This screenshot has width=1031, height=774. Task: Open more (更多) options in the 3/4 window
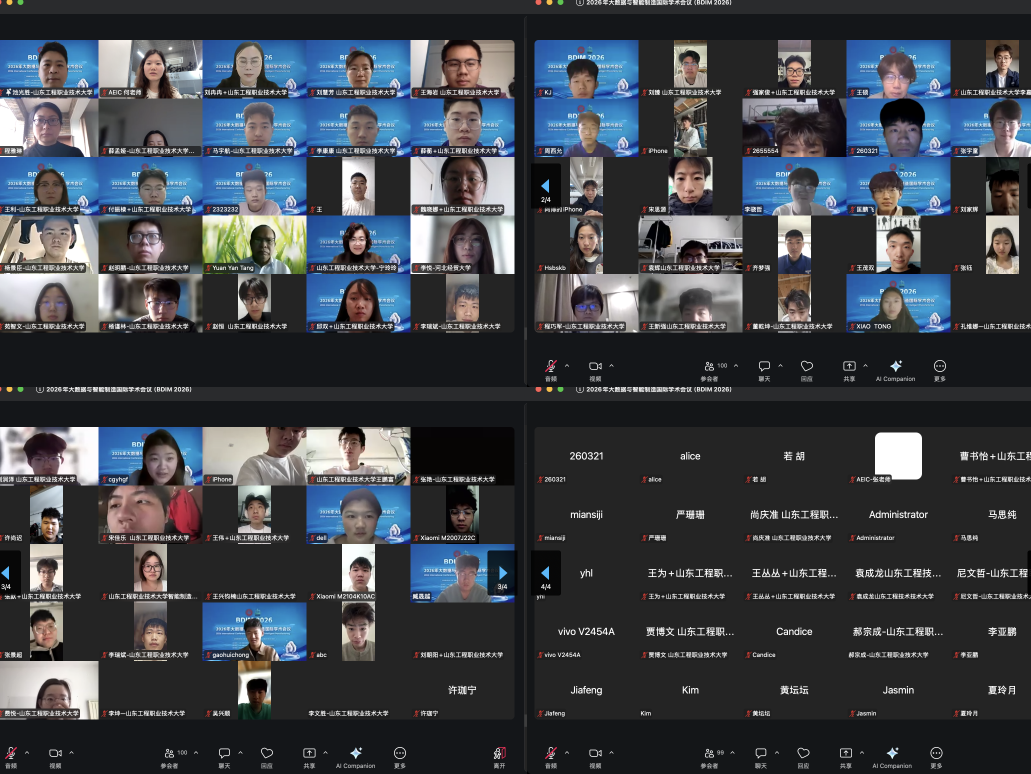point(400,754)
